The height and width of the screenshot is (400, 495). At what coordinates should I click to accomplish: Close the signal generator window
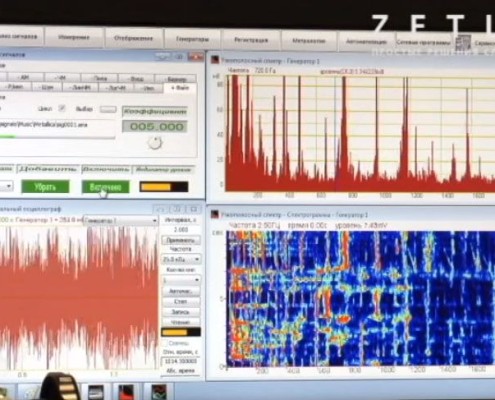[x=197, y=57]
